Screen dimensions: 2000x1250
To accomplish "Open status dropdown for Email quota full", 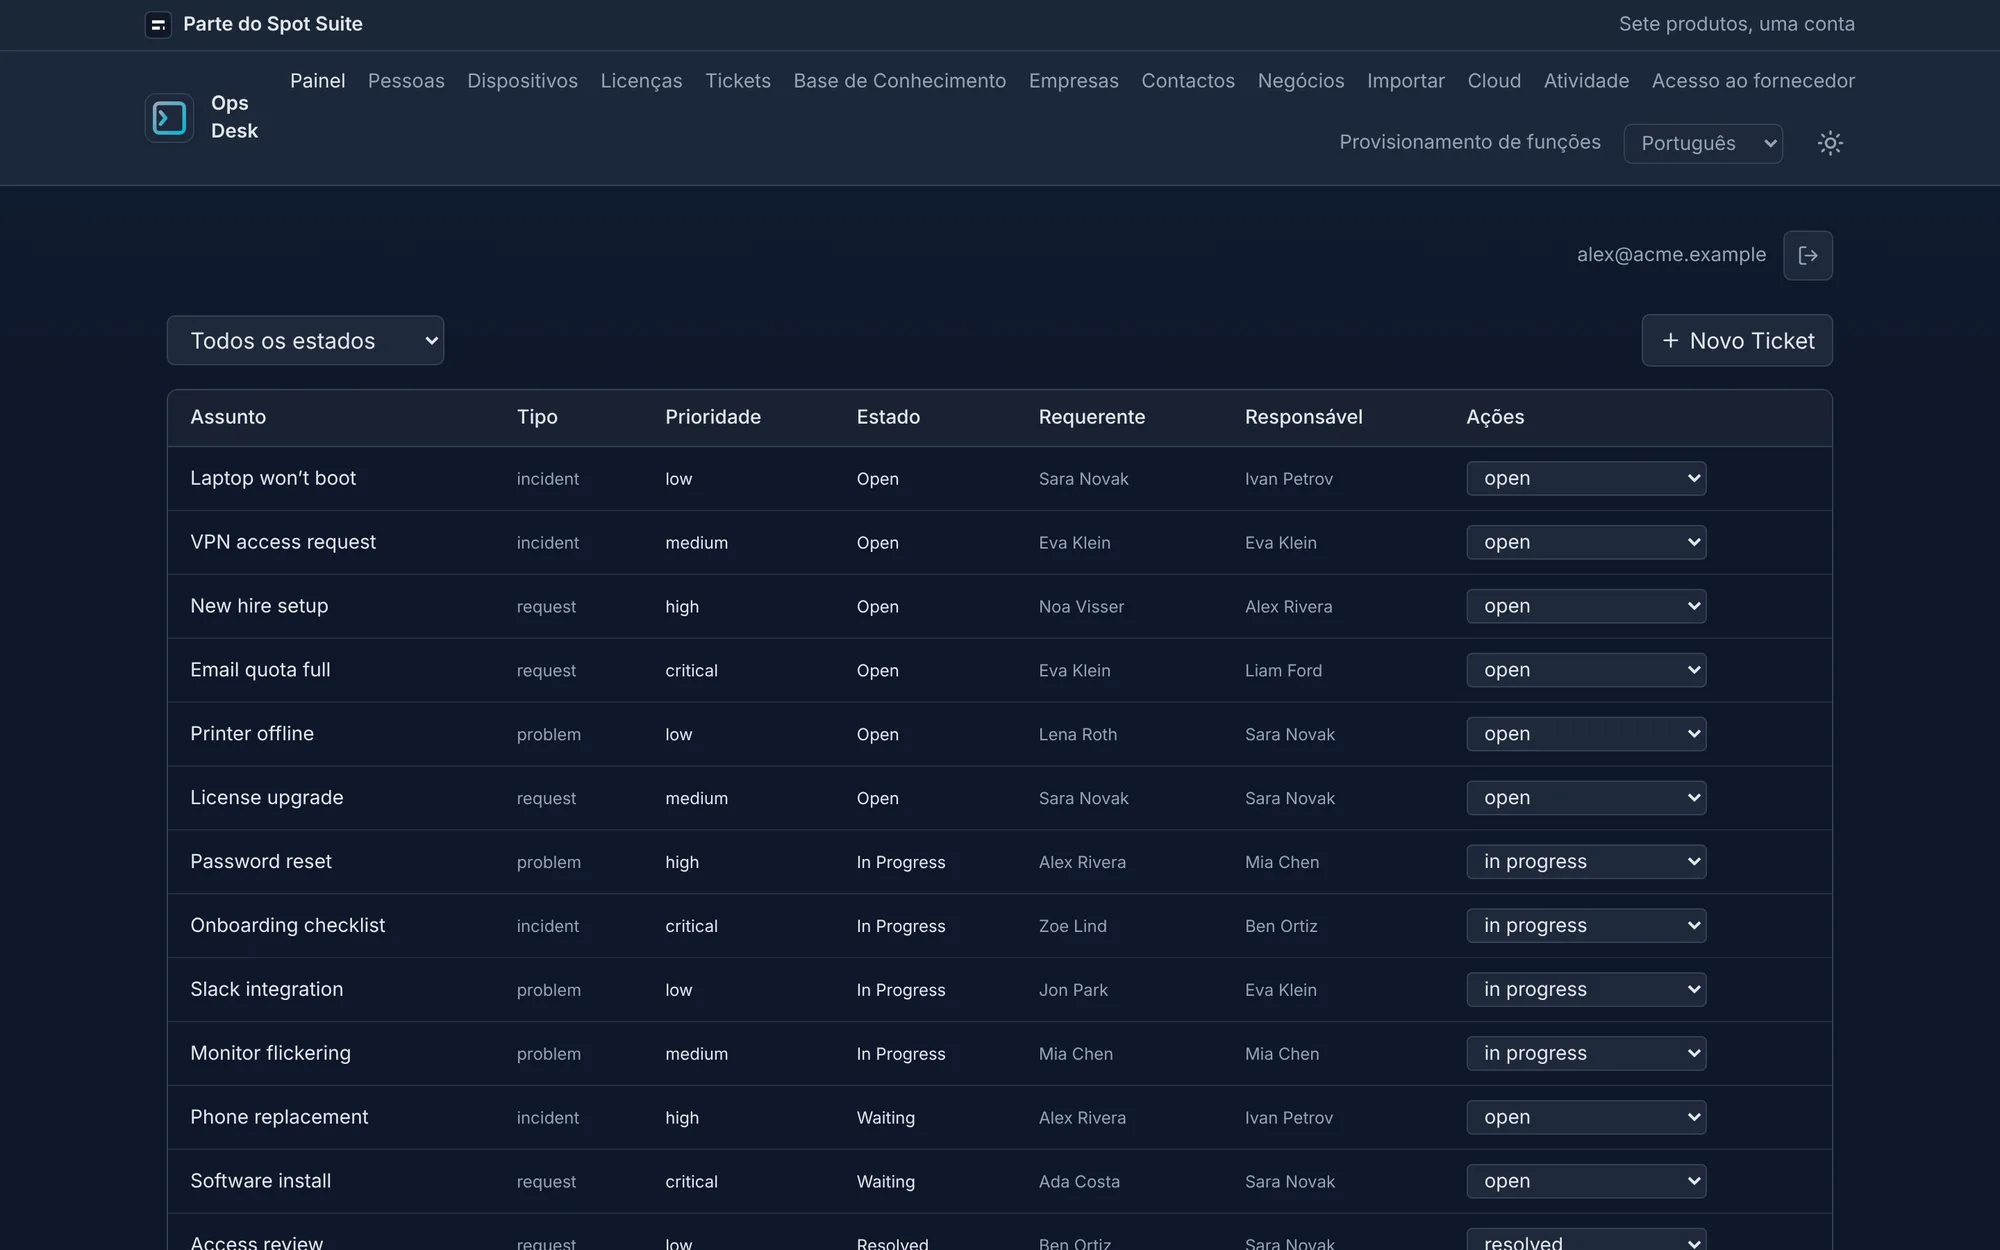I will pos(1586,670).
